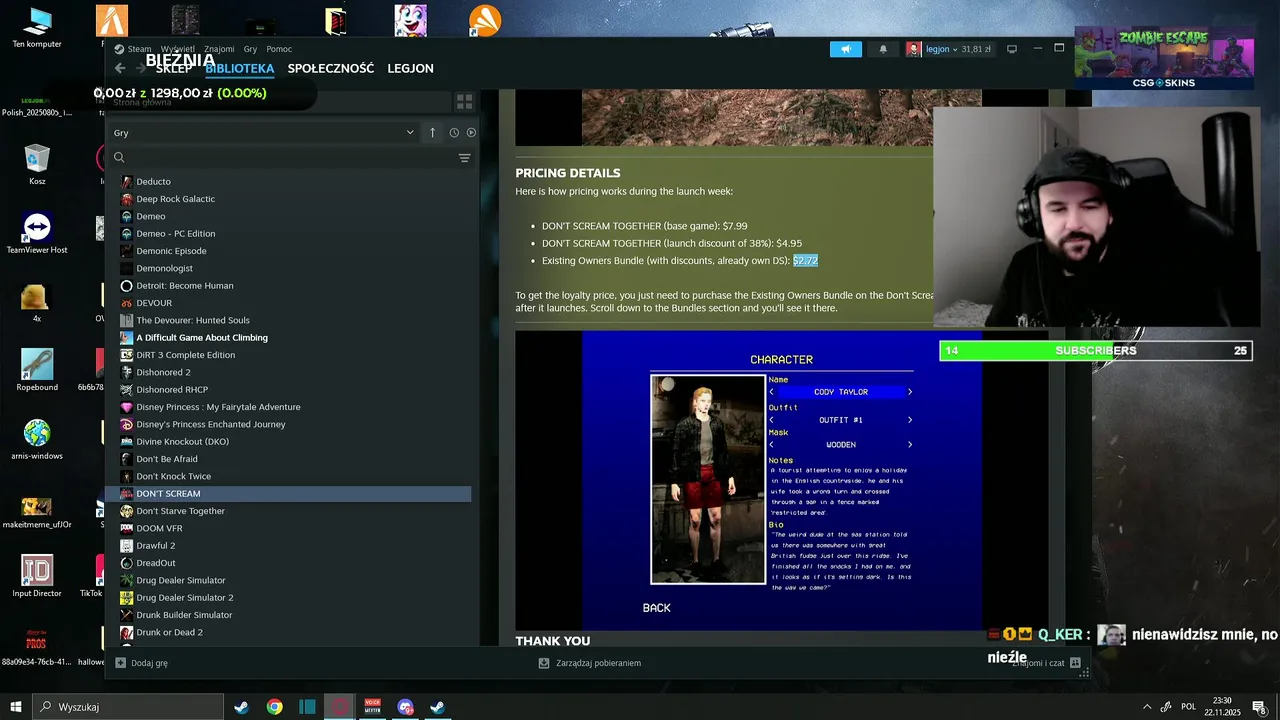Viewport: 1280px width, 720px height.
Task: Open Znajomi i czat panel
Action: point(1046,663)
